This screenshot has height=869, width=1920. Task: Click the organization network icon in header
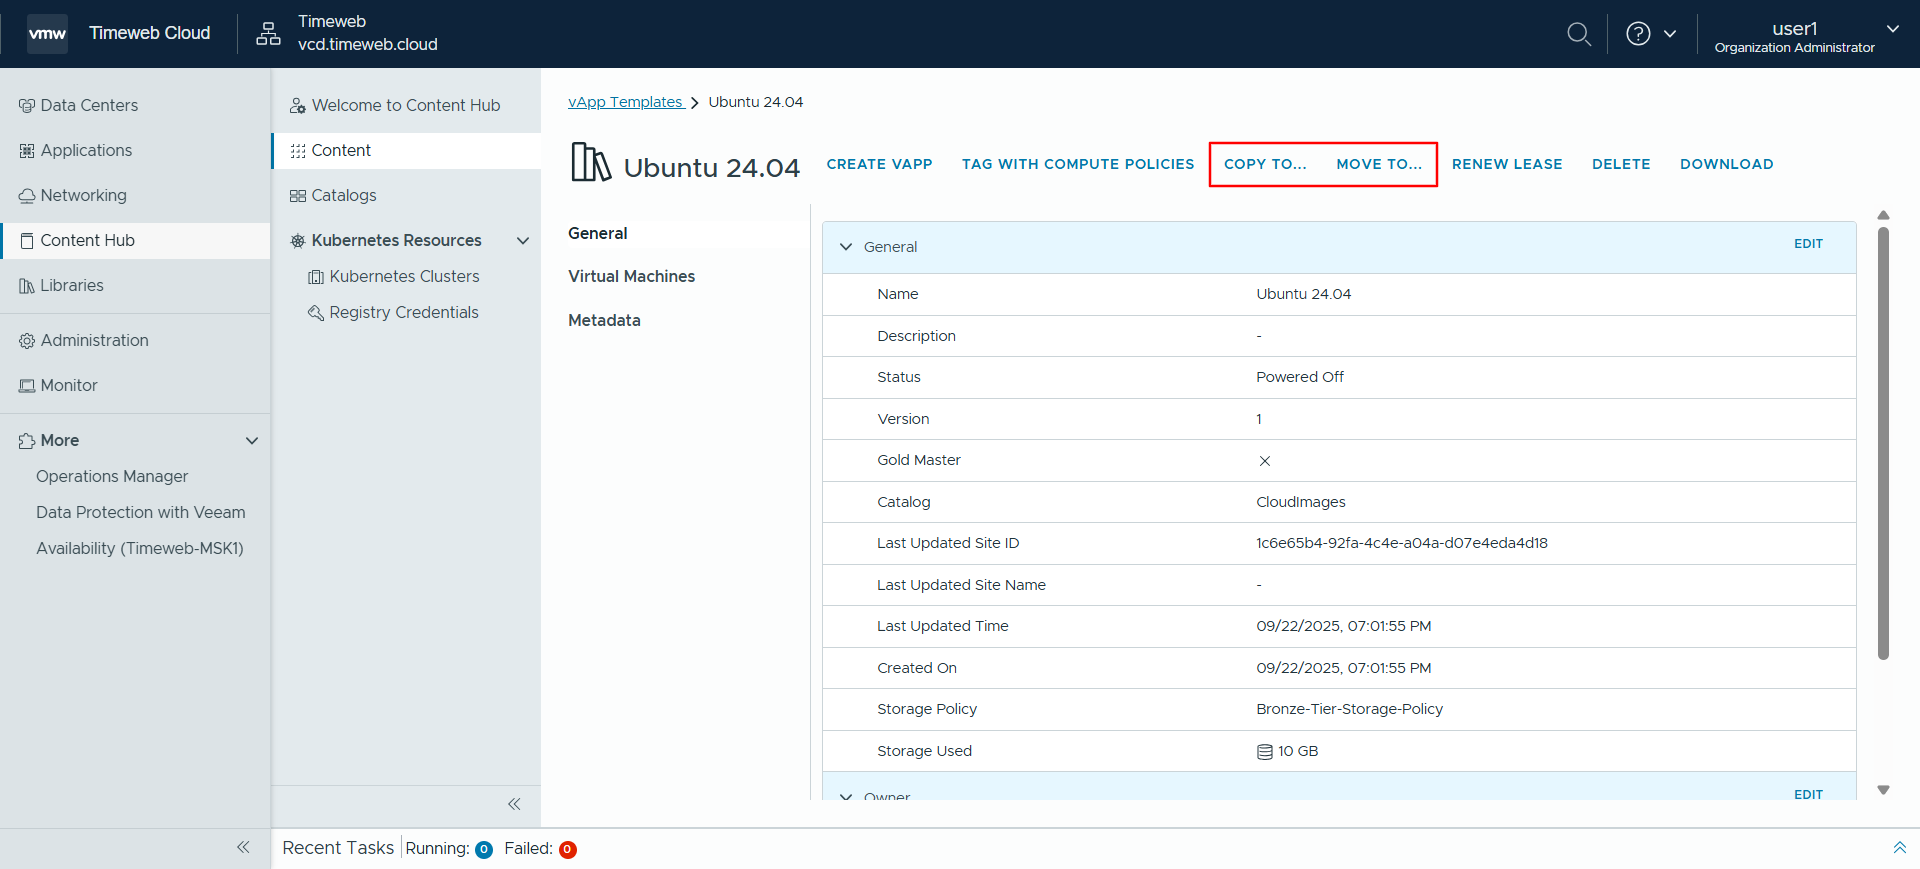(268, 34)
